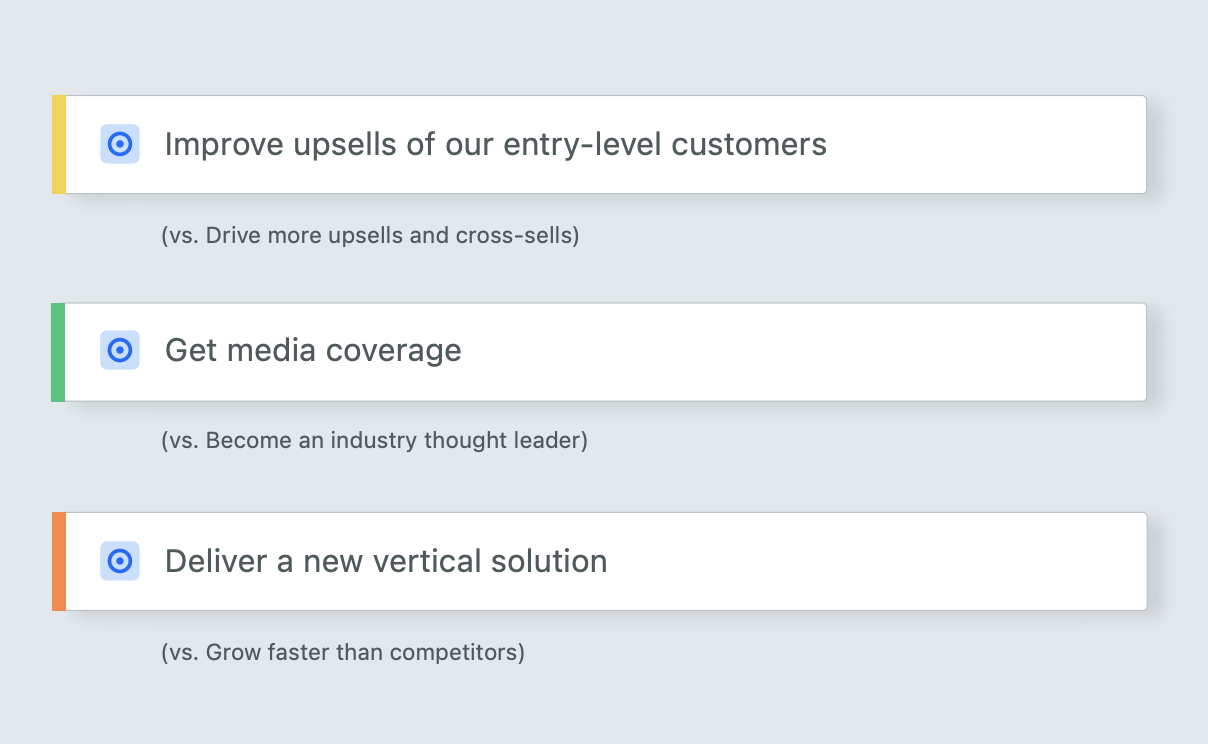
Task: Select the objective icon for 'Deliver a new vertical solution'
Action: pyautogui.click(x=120, y=561)
